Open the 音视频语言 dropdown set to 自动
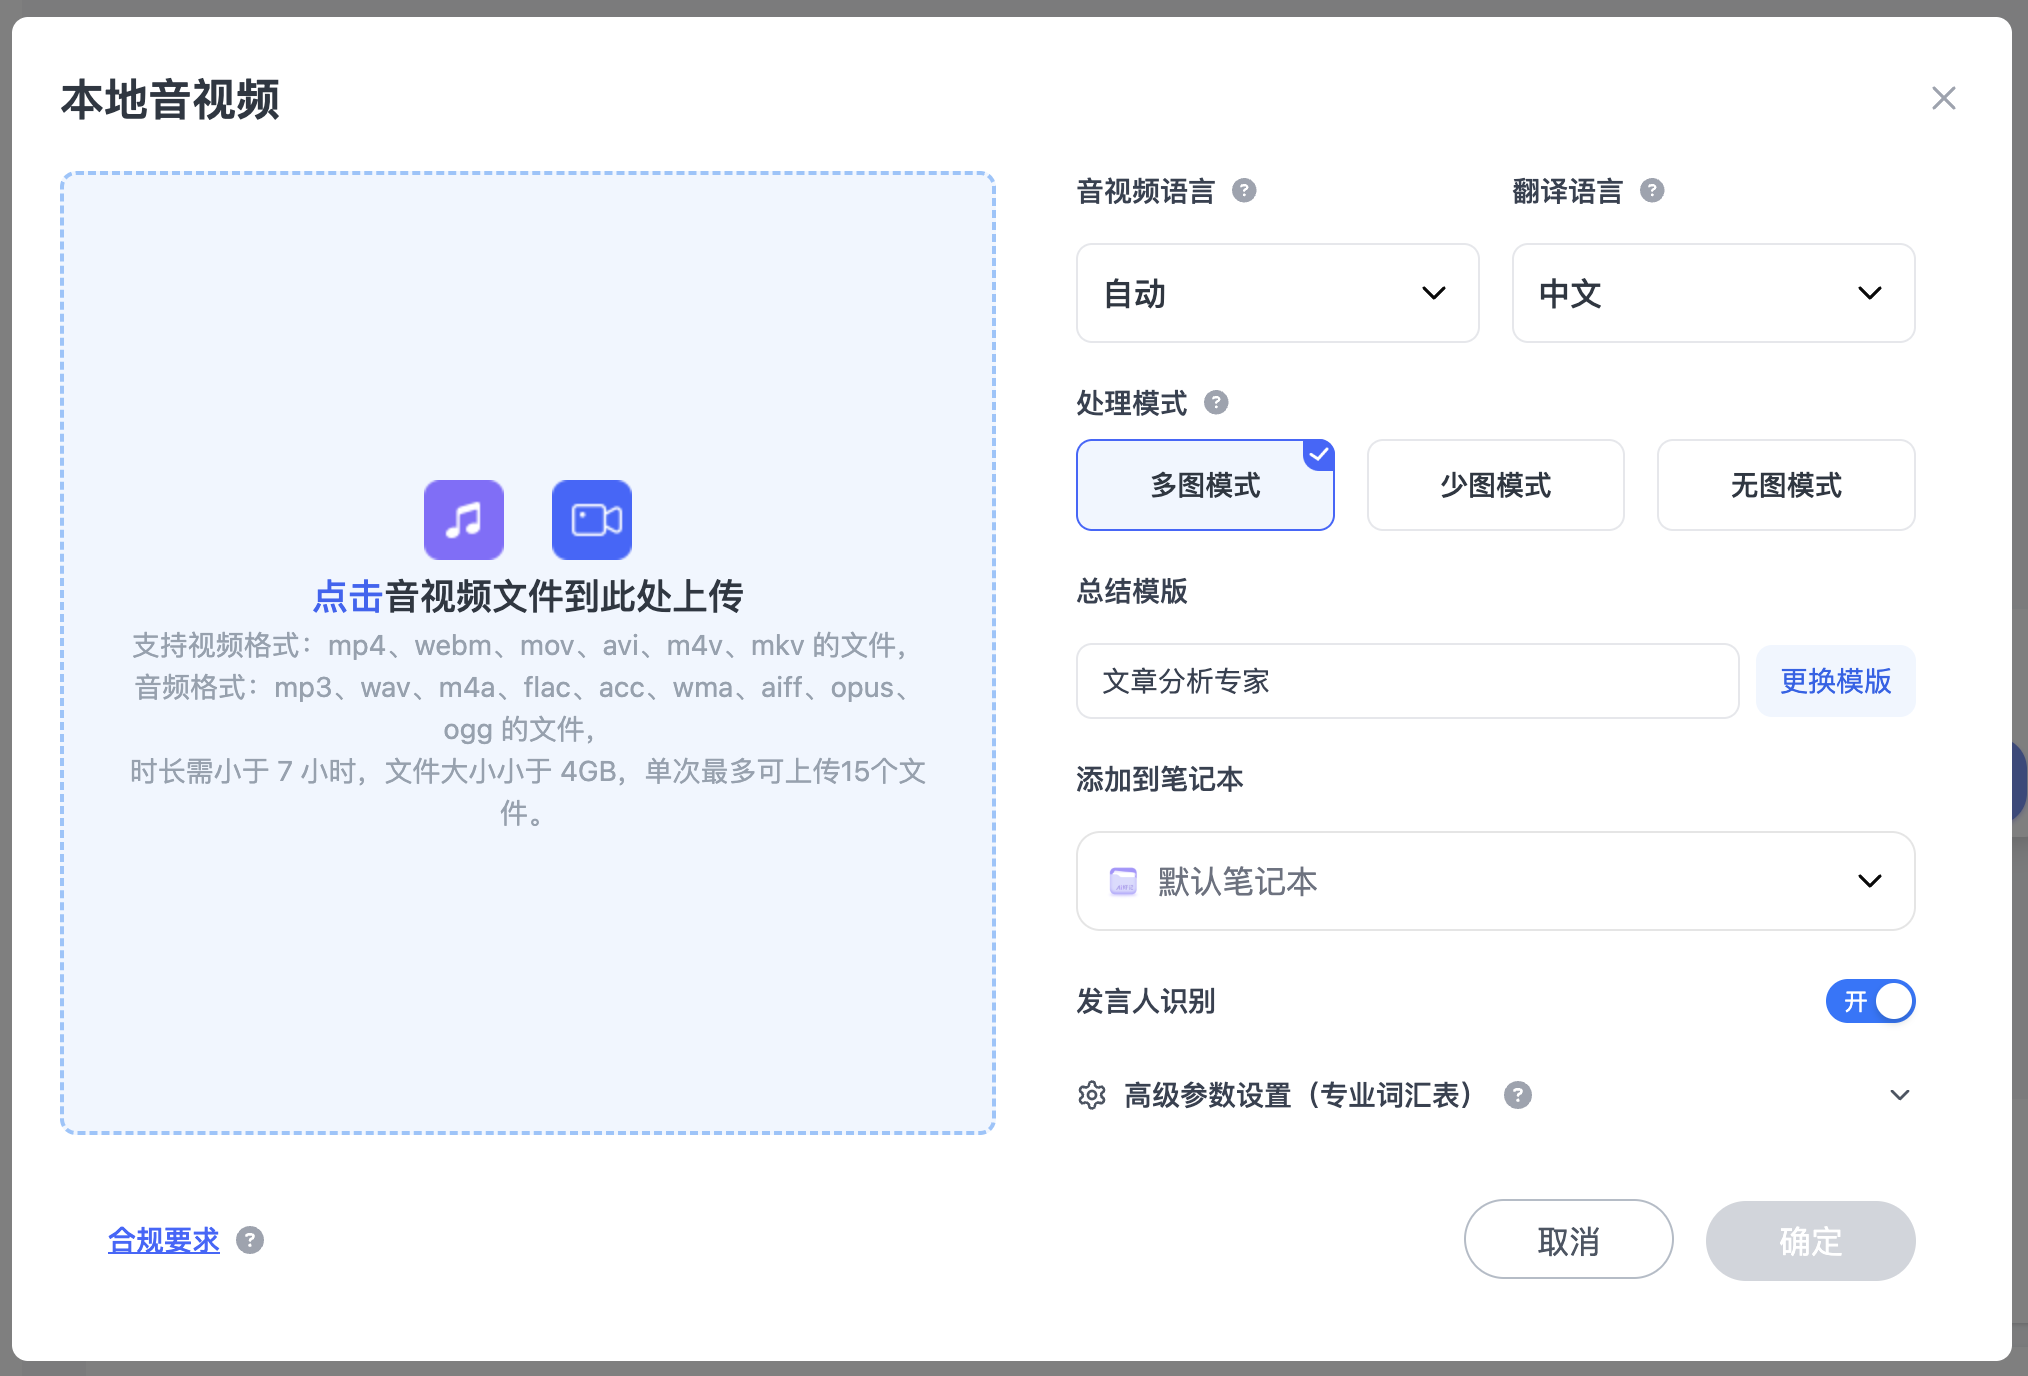2028x1376 pixels. click(1277, 293)
